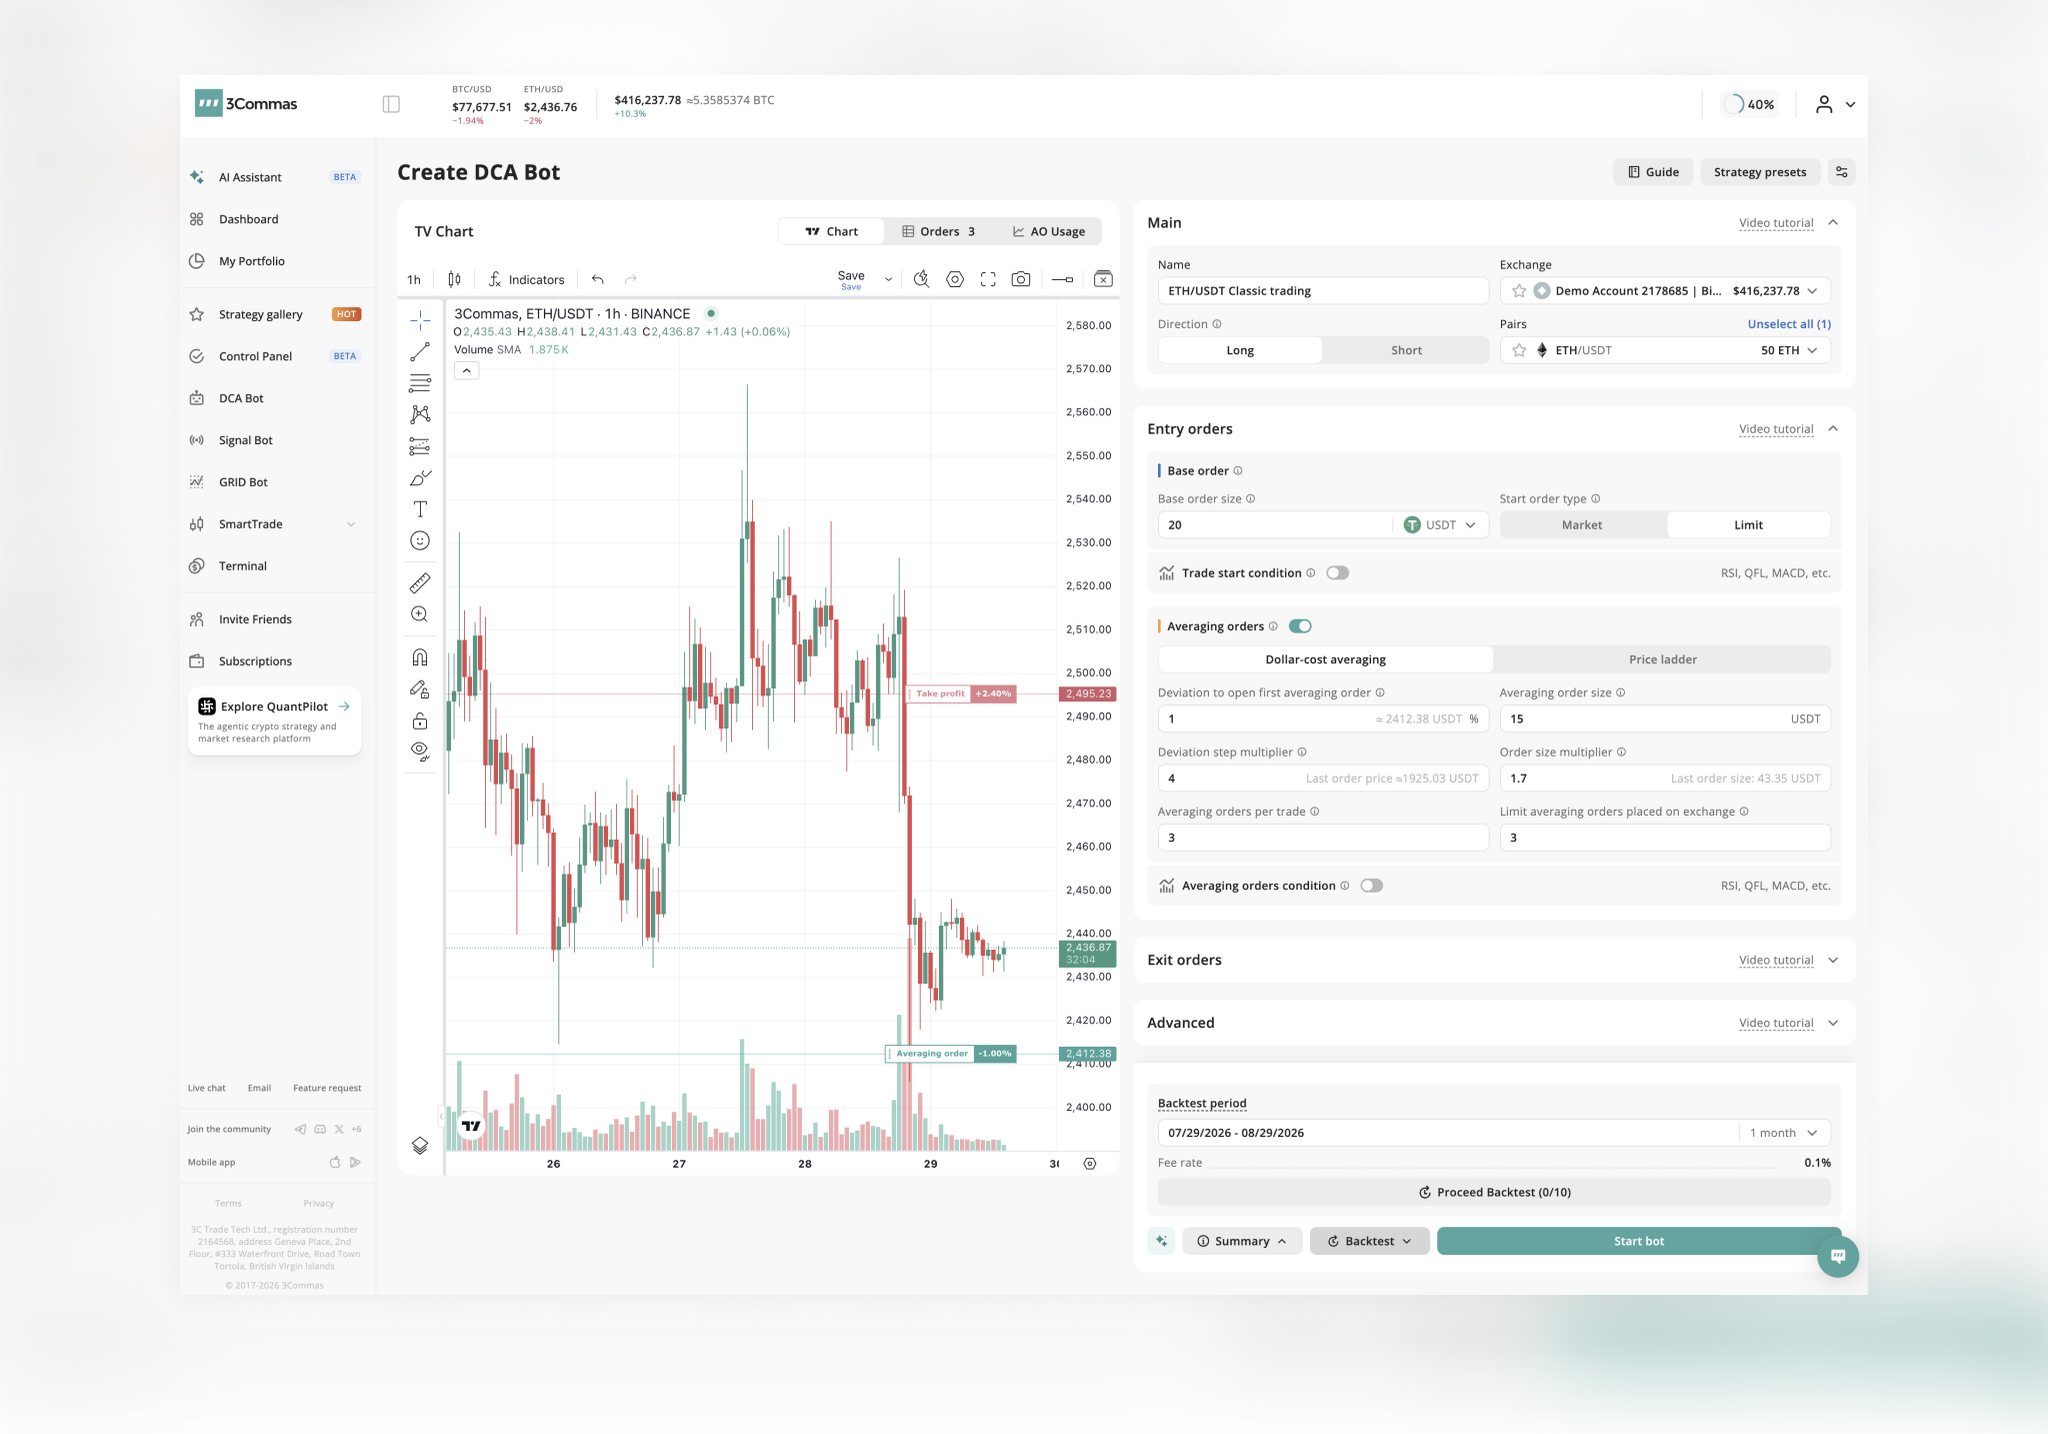Click the Unselect all (1) link
Image resolution: width=2048 pixels, height=1434 pixels.
pos(1789,324)
